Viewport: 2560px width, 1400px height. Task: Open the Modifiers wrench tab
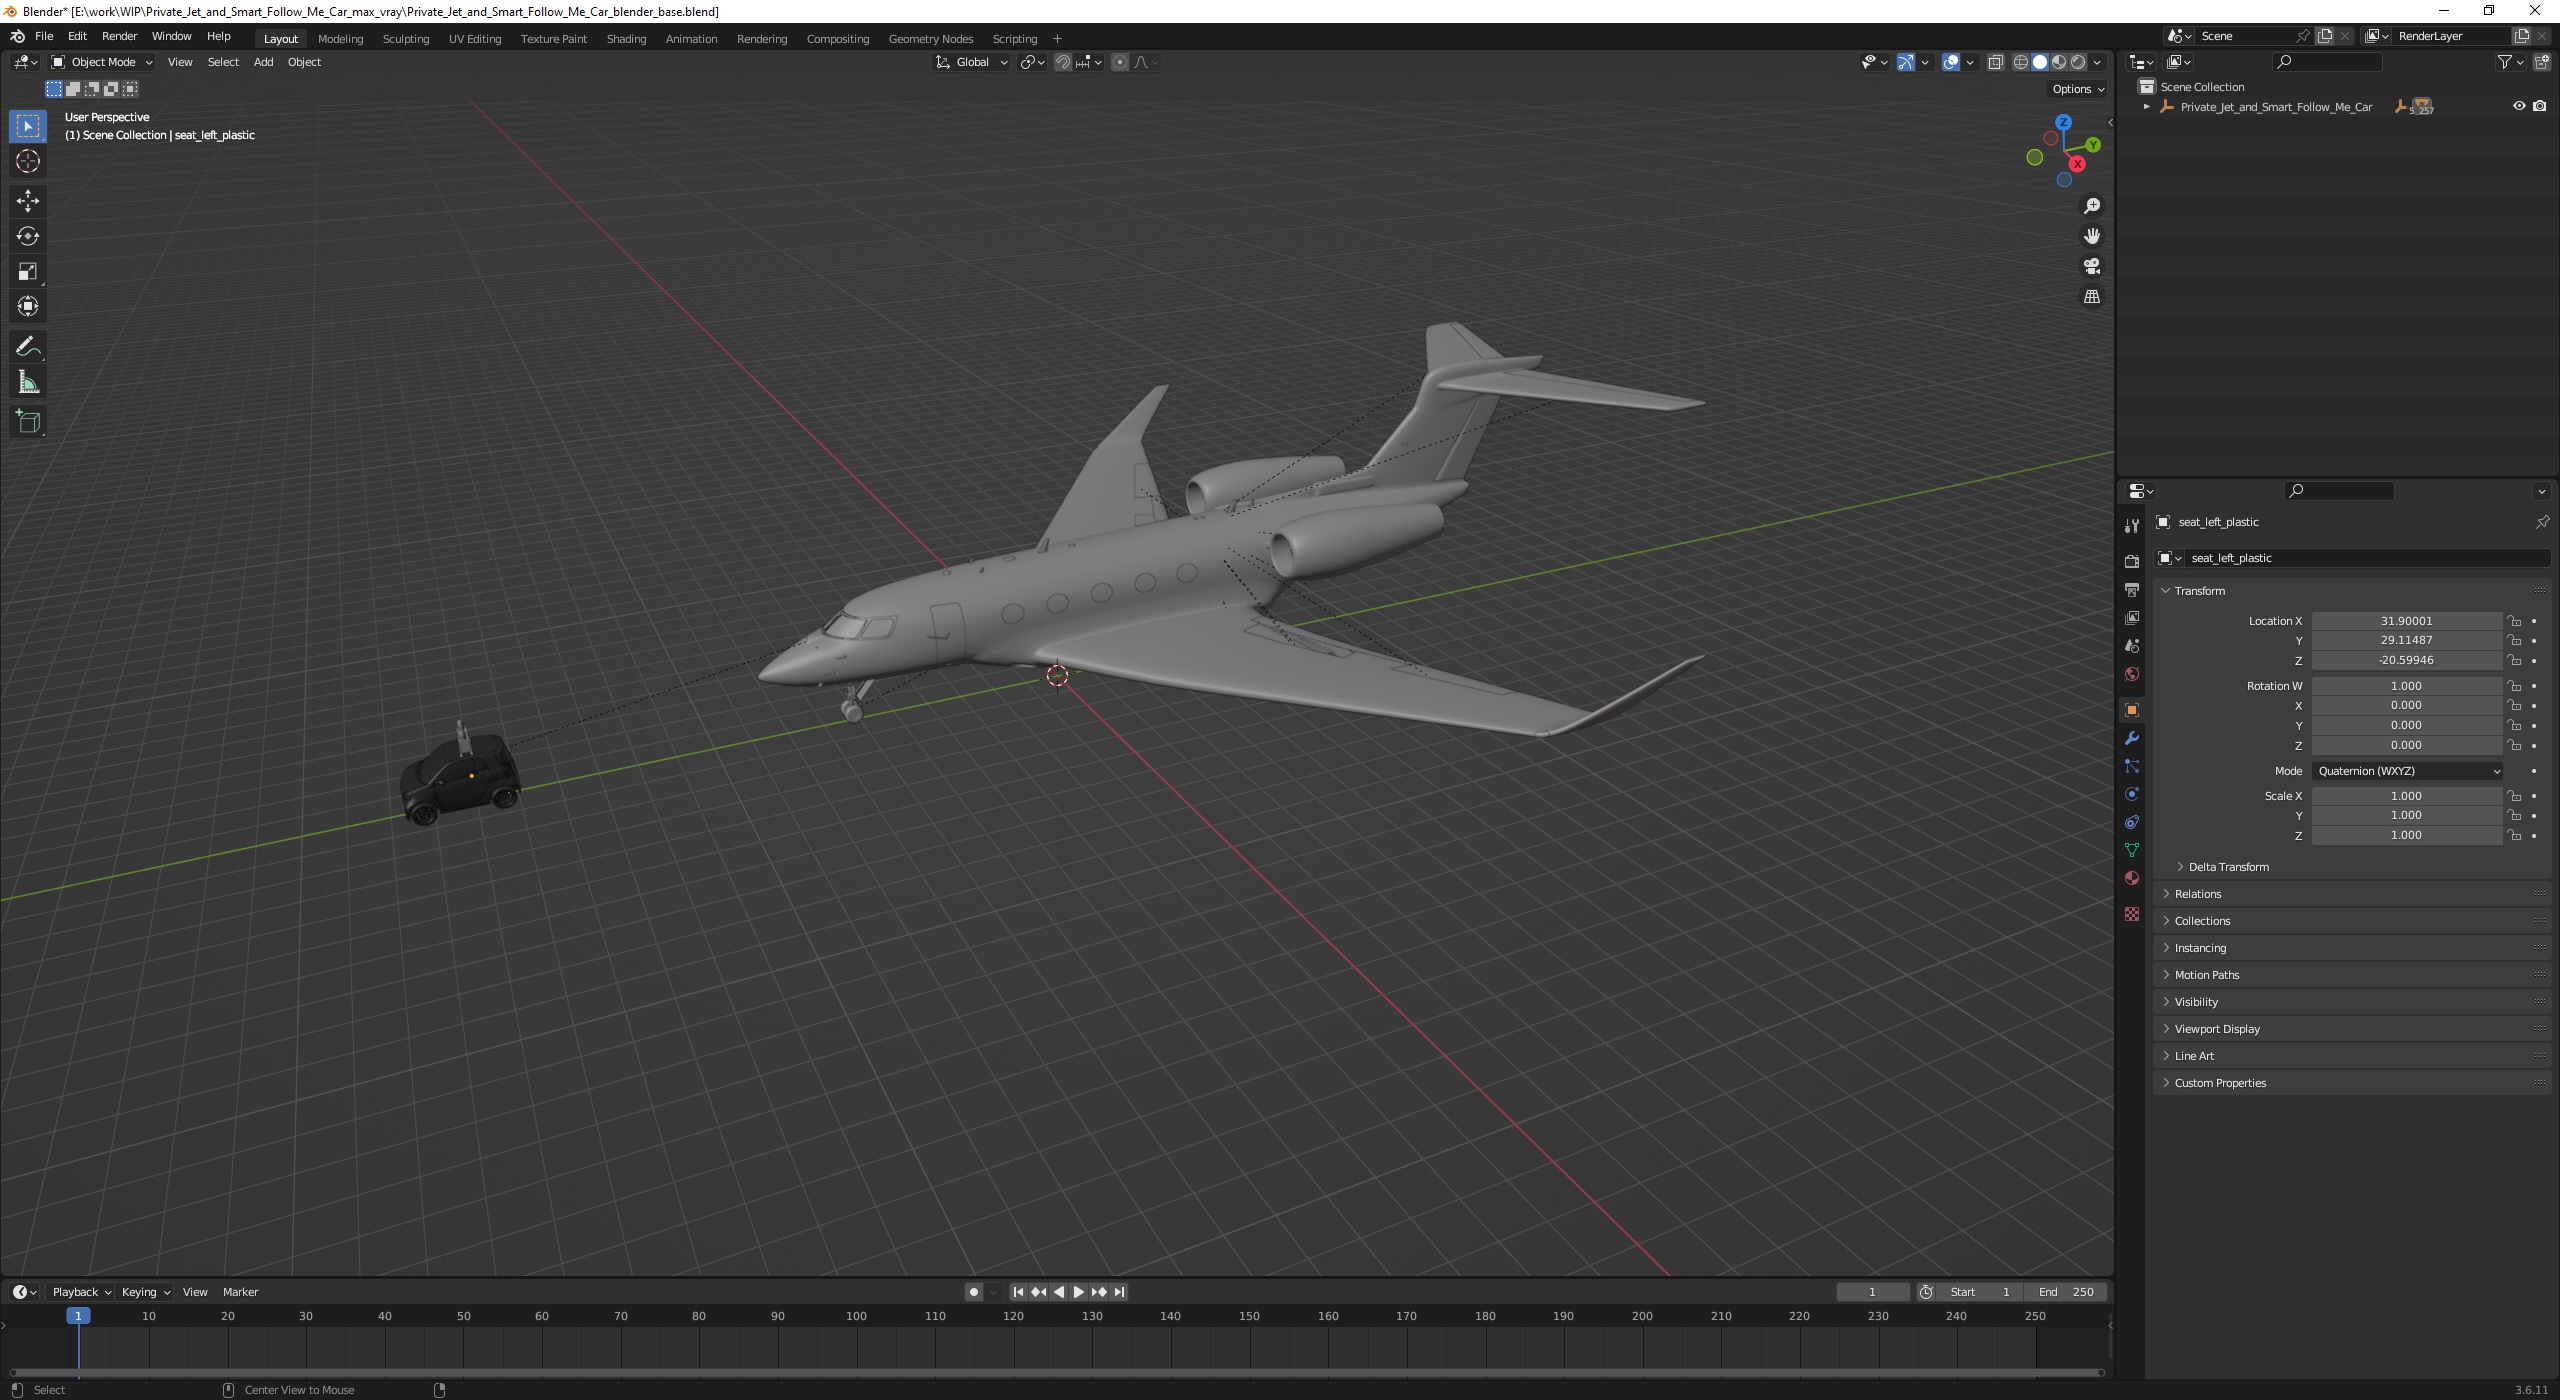(x=2132, y=738)
